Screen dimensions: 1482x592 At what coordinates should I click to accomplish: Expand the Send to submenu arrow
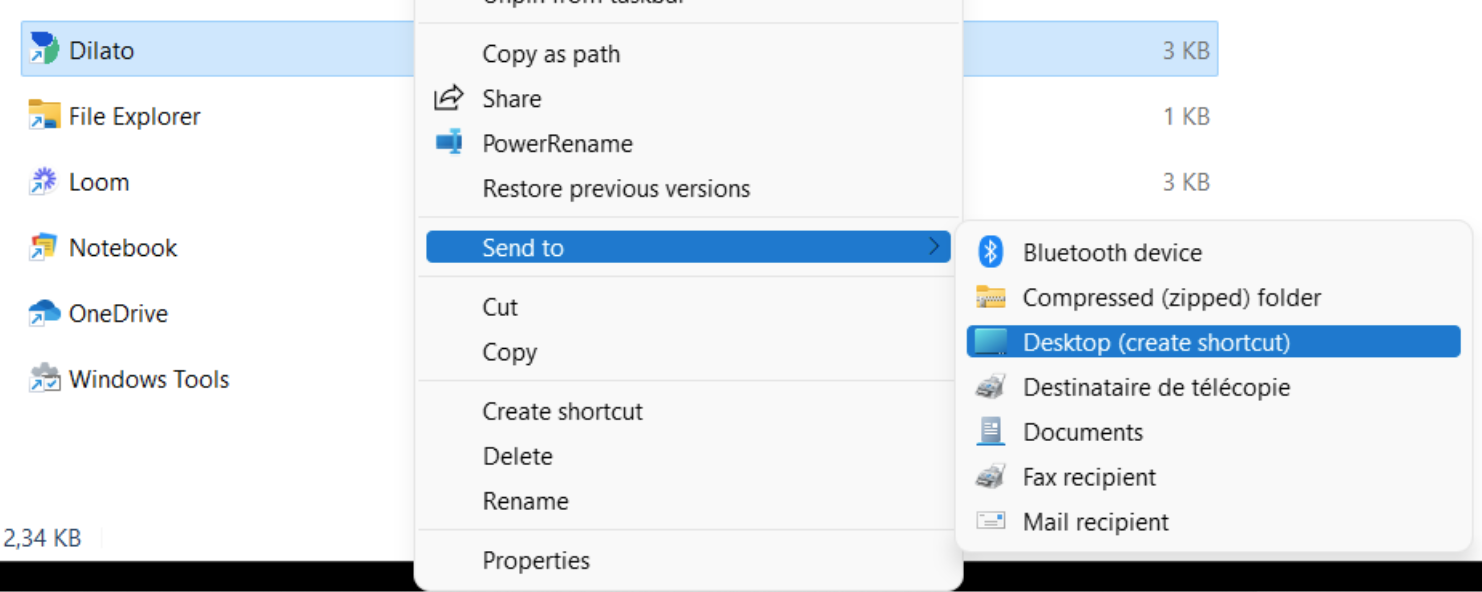click(936, 246)
